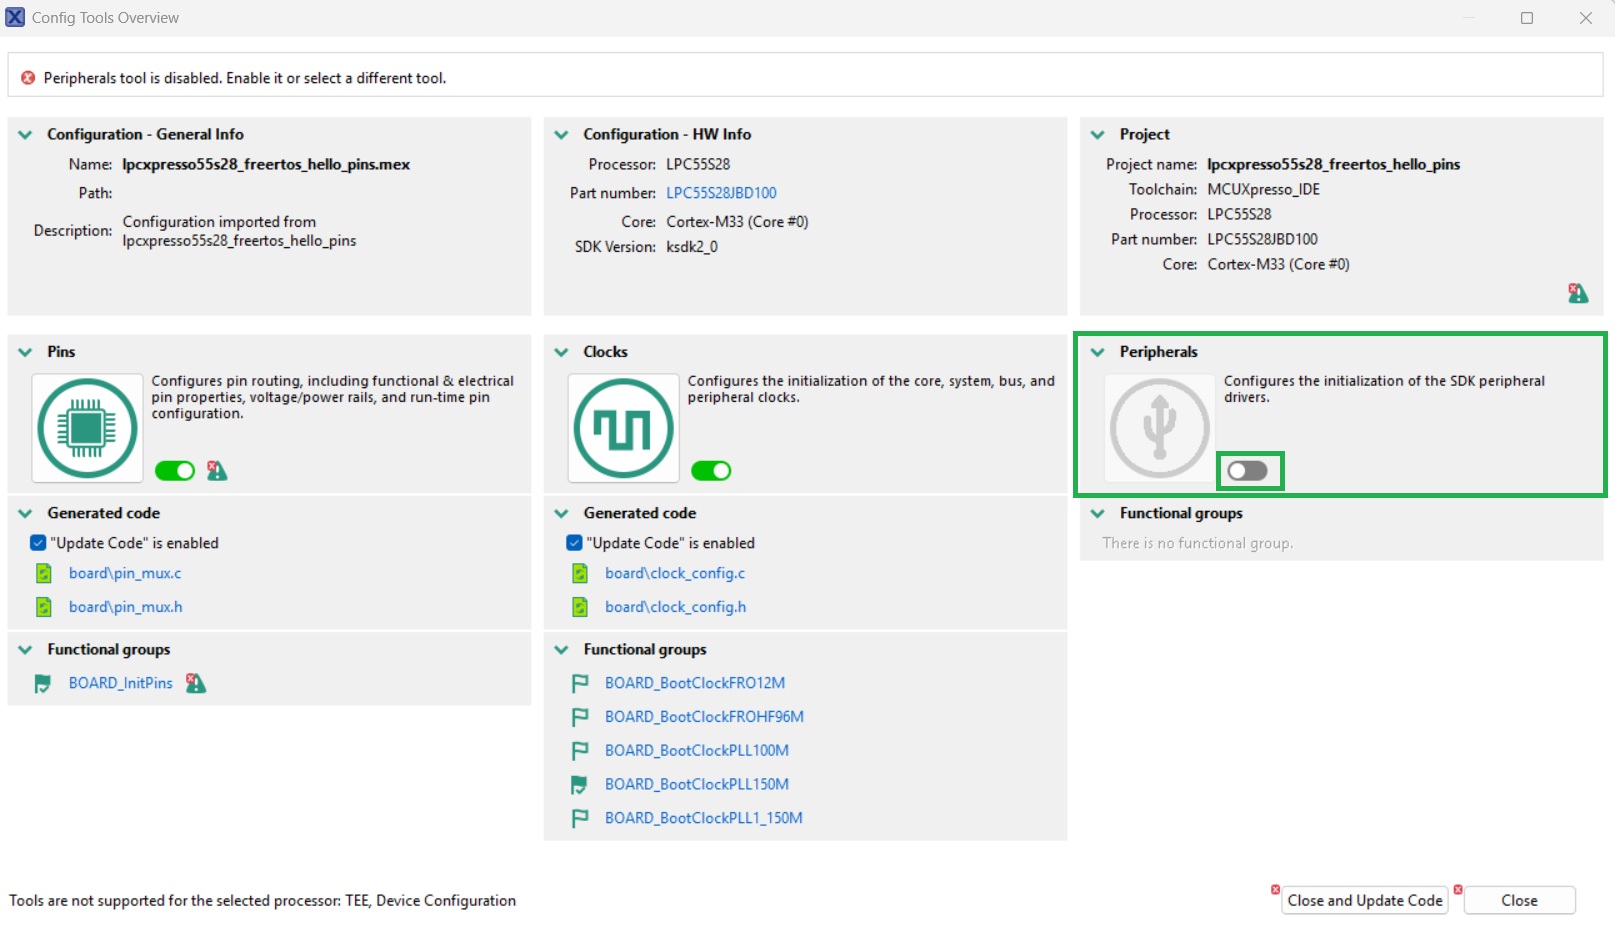This screenshot has height=926, width=1615.
Task: Open the Clocks tool waveform icon
Action: pos(623,428)
